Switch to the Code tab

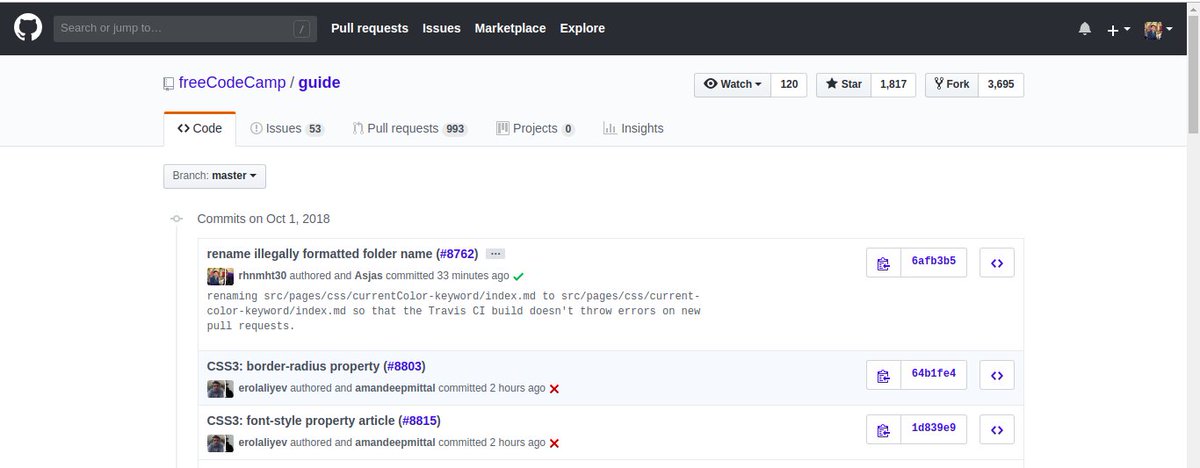(x=200, y=129)
